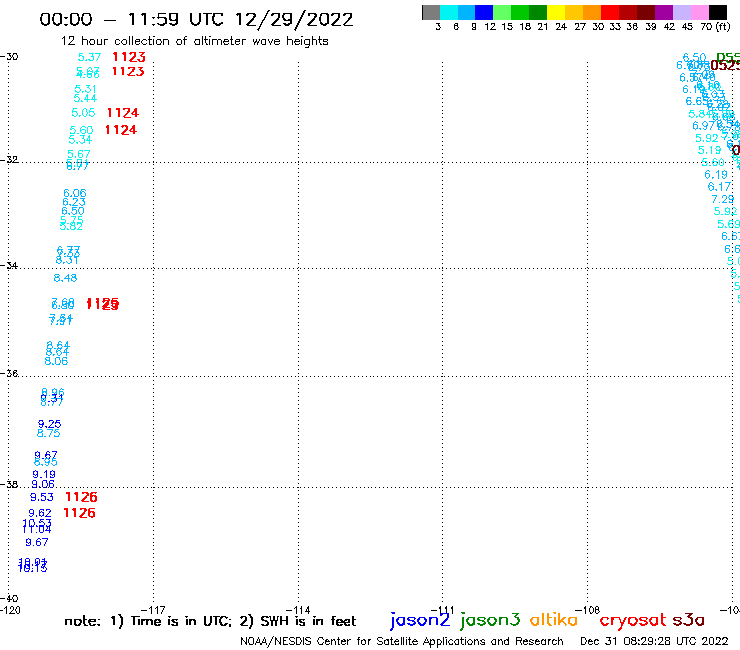The height and width of the screenshot is (650, 740).
Task: Click the orange 30 ft legend swatch
Action: [592, 12]
